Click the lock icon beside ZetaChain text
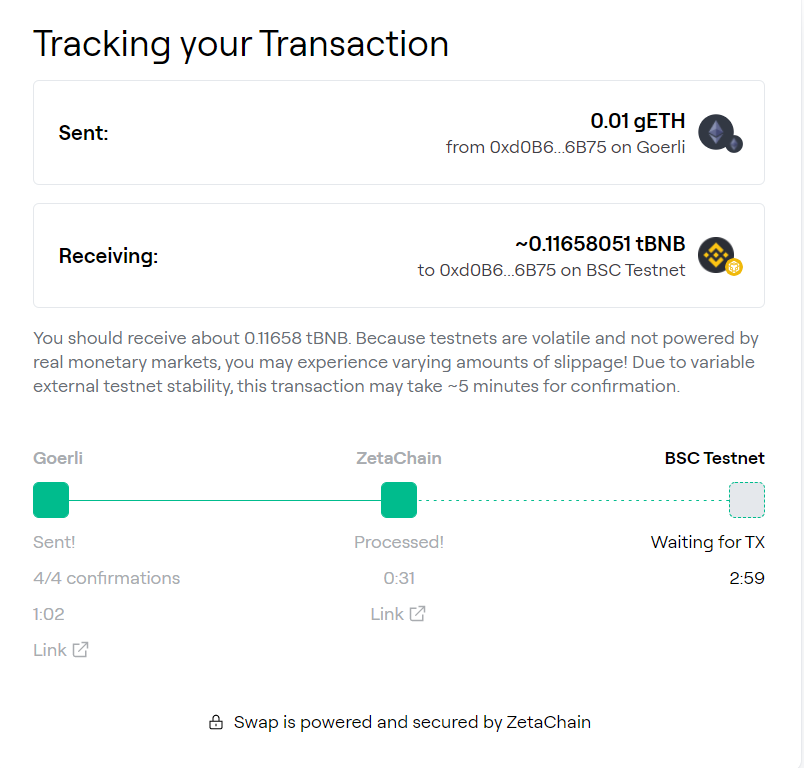This screenshot has height=768, width=804. (x=215, y=722)
